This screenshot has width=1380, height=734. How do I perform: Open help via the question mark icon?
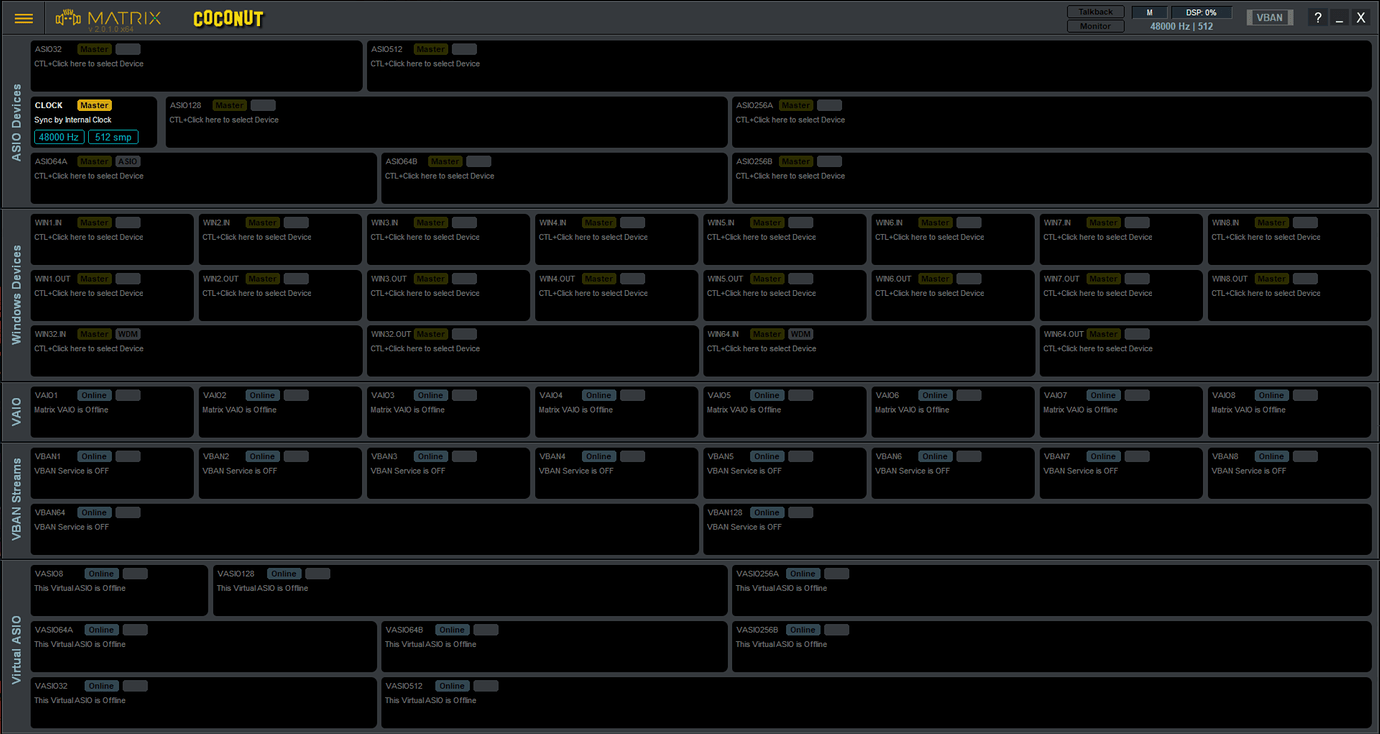[1317, 17]
